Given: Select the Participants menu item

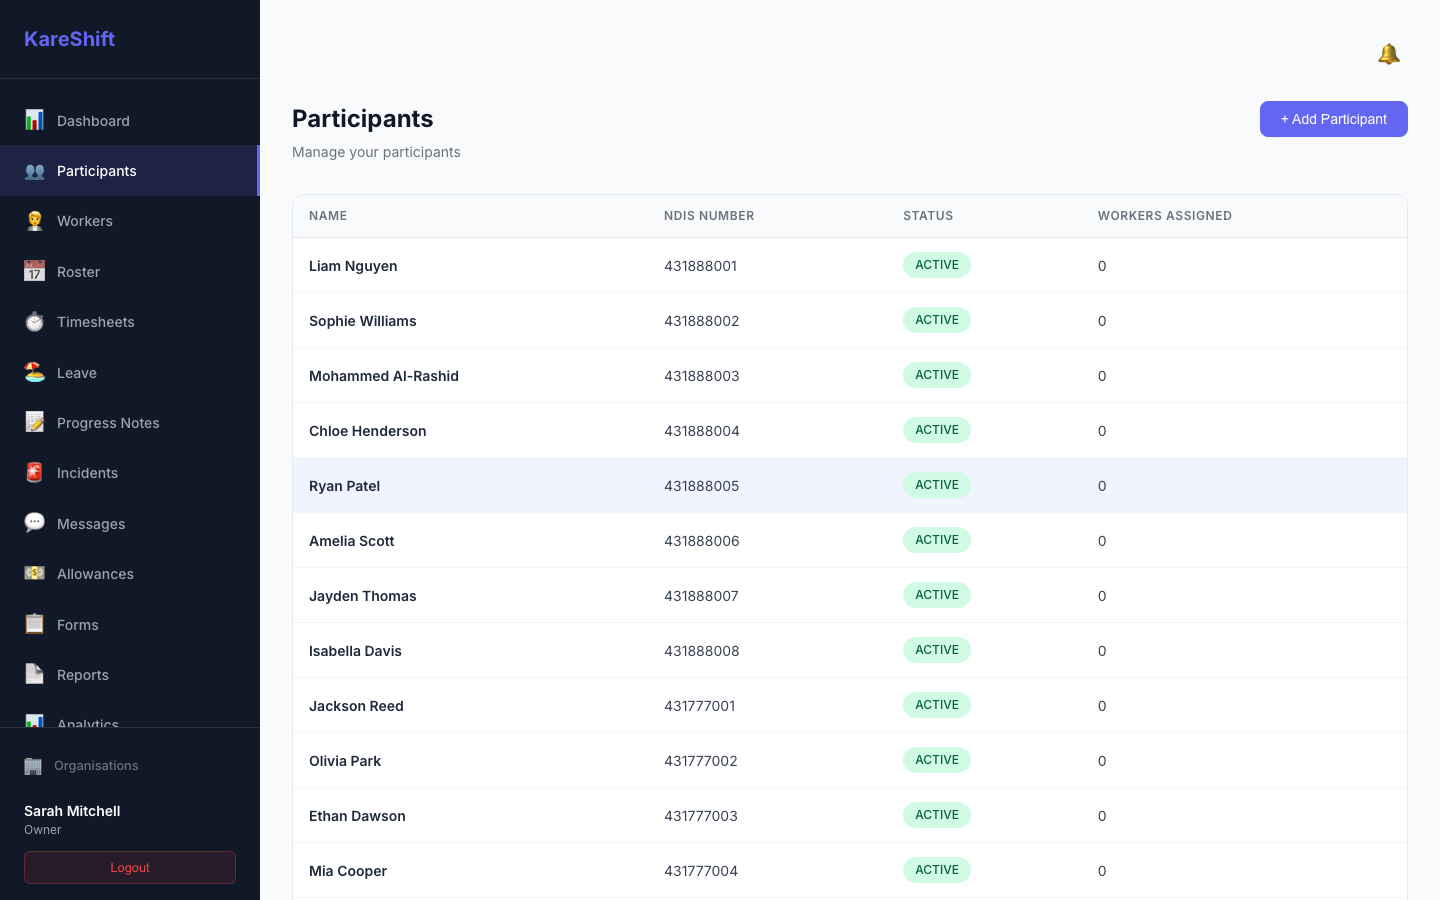Looking at the screenshot, I should pos(130,171).
